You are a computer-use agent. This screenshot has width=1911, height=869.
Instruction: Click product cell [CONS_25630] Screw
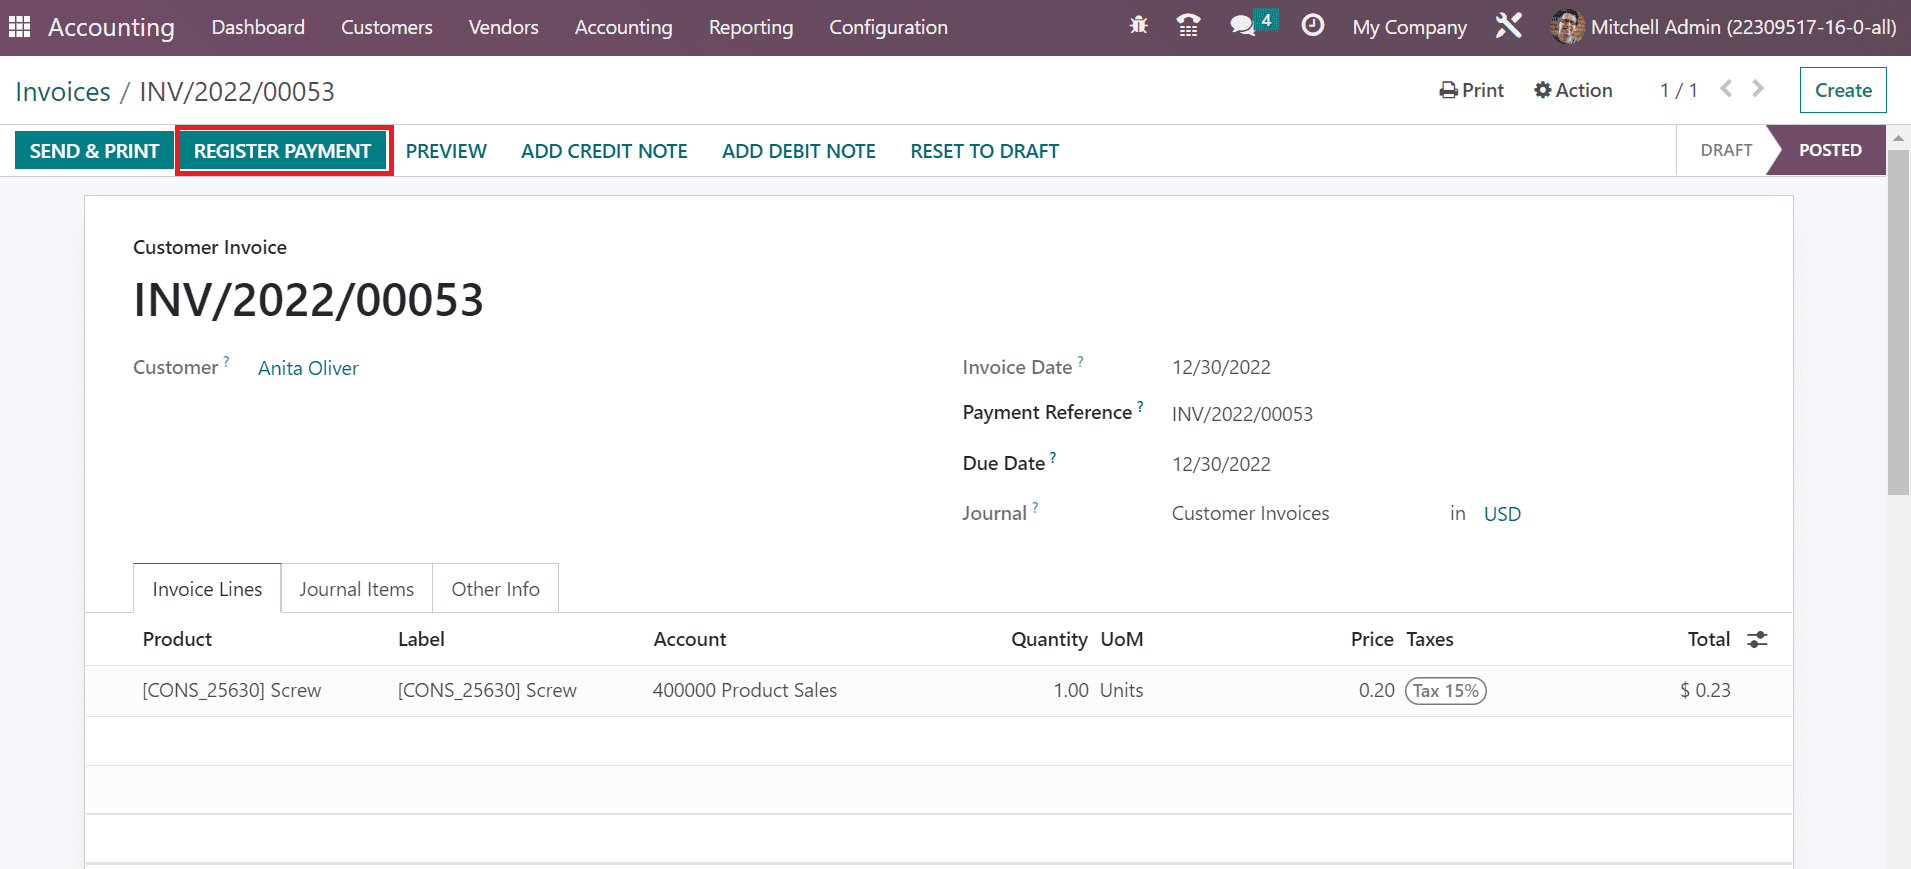coord(232,690)
